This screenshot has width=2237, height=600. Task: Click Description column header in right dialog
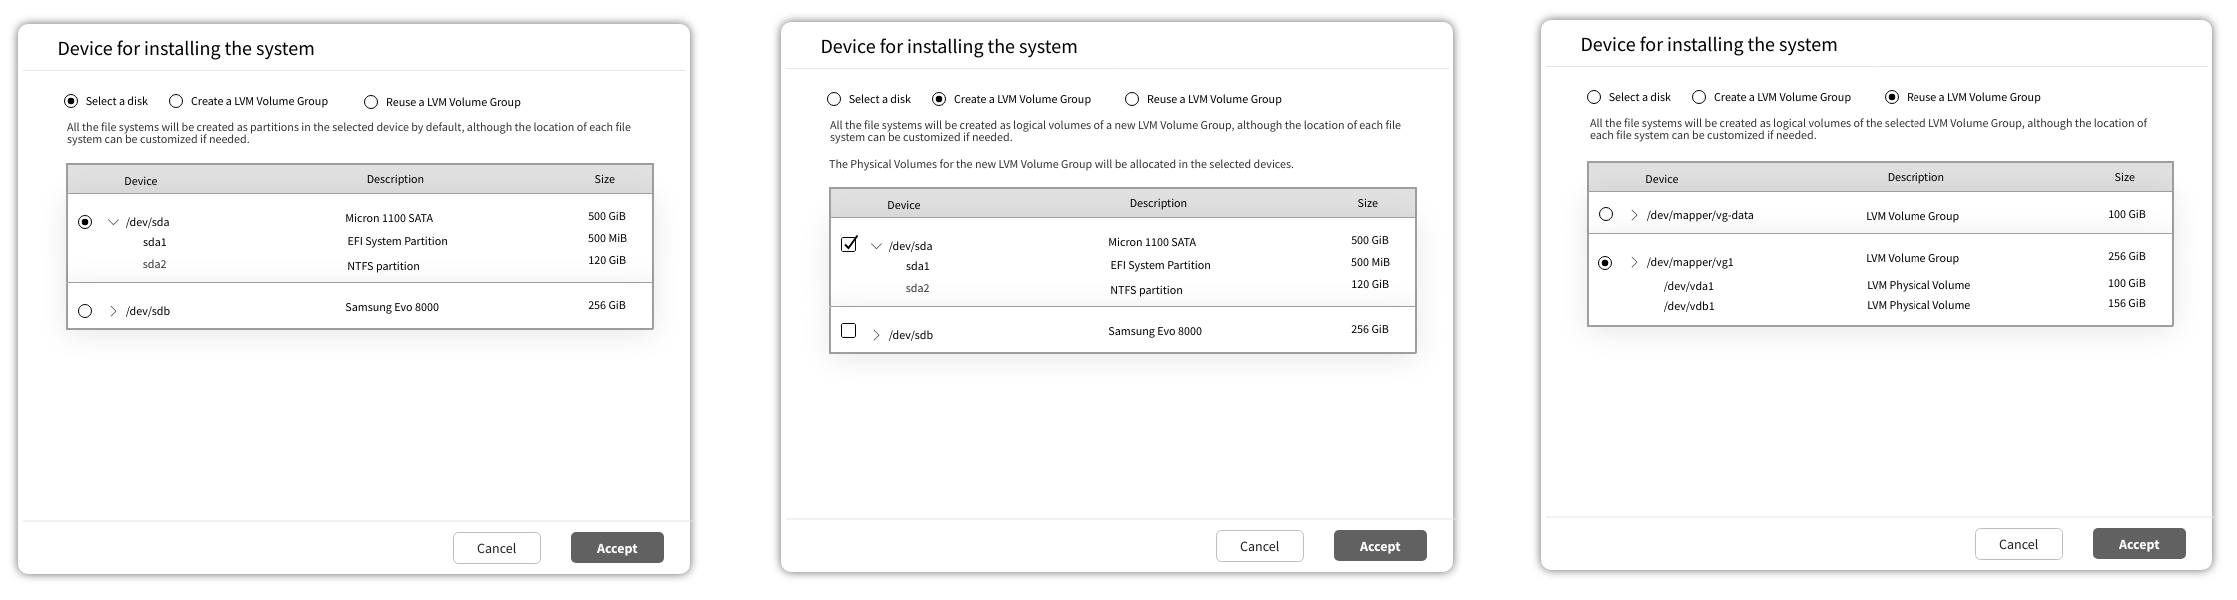pos(1916,177)
